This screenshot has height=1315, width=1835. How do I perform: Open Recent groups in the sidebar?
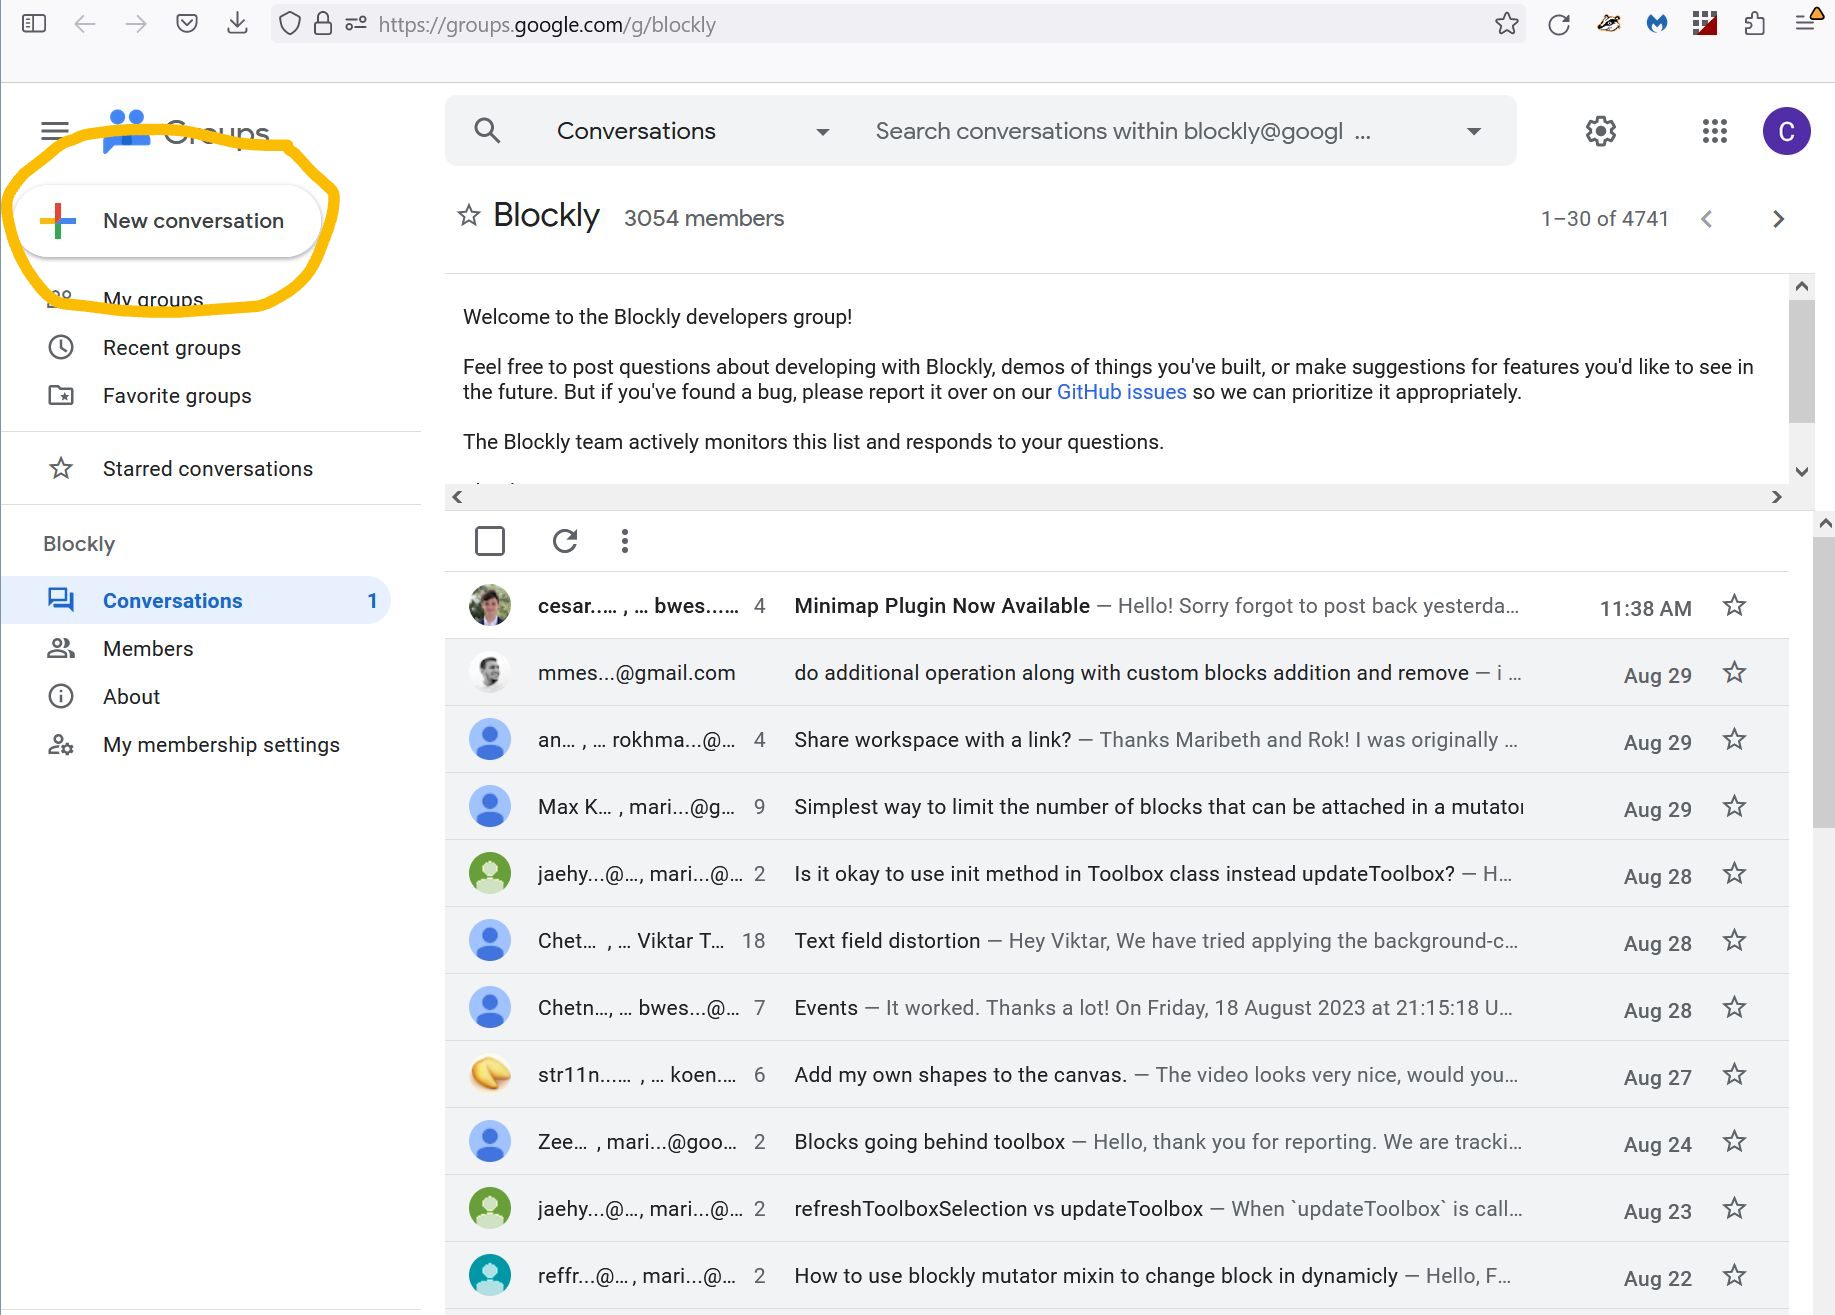[x=172, y=347]
